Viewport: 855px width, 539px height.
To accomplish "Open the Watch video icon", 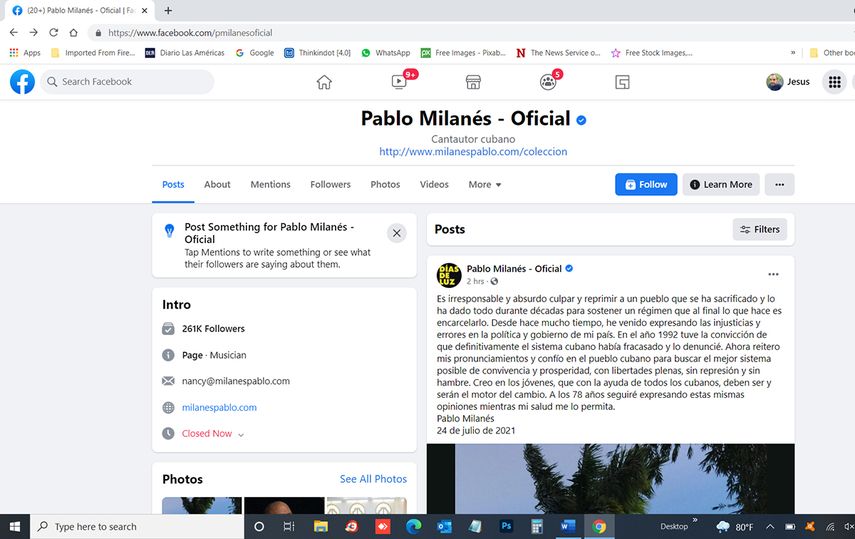I will [x=399, y=82].
